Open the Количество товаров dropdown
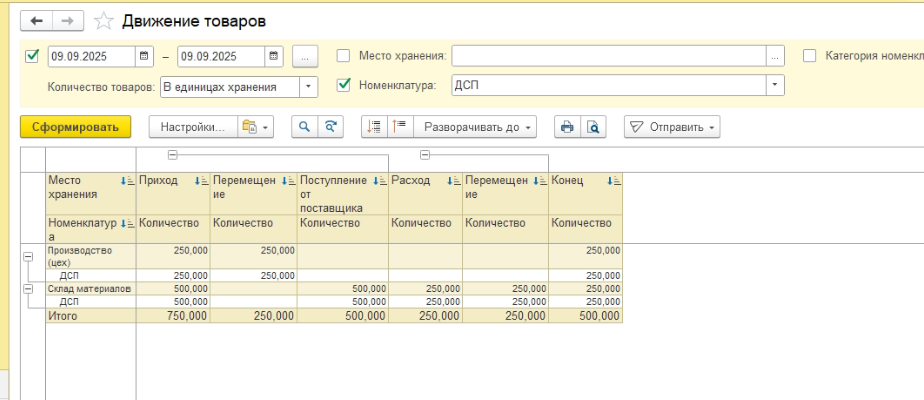This screenshot has width=924, height=400. click(308, 87)
